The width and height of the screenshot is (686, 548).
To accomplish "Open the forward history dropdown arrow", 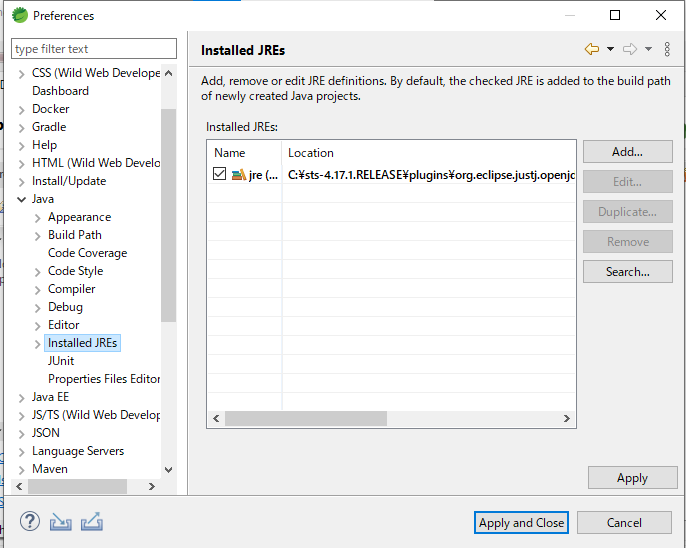I will click(x=648, y=49).
